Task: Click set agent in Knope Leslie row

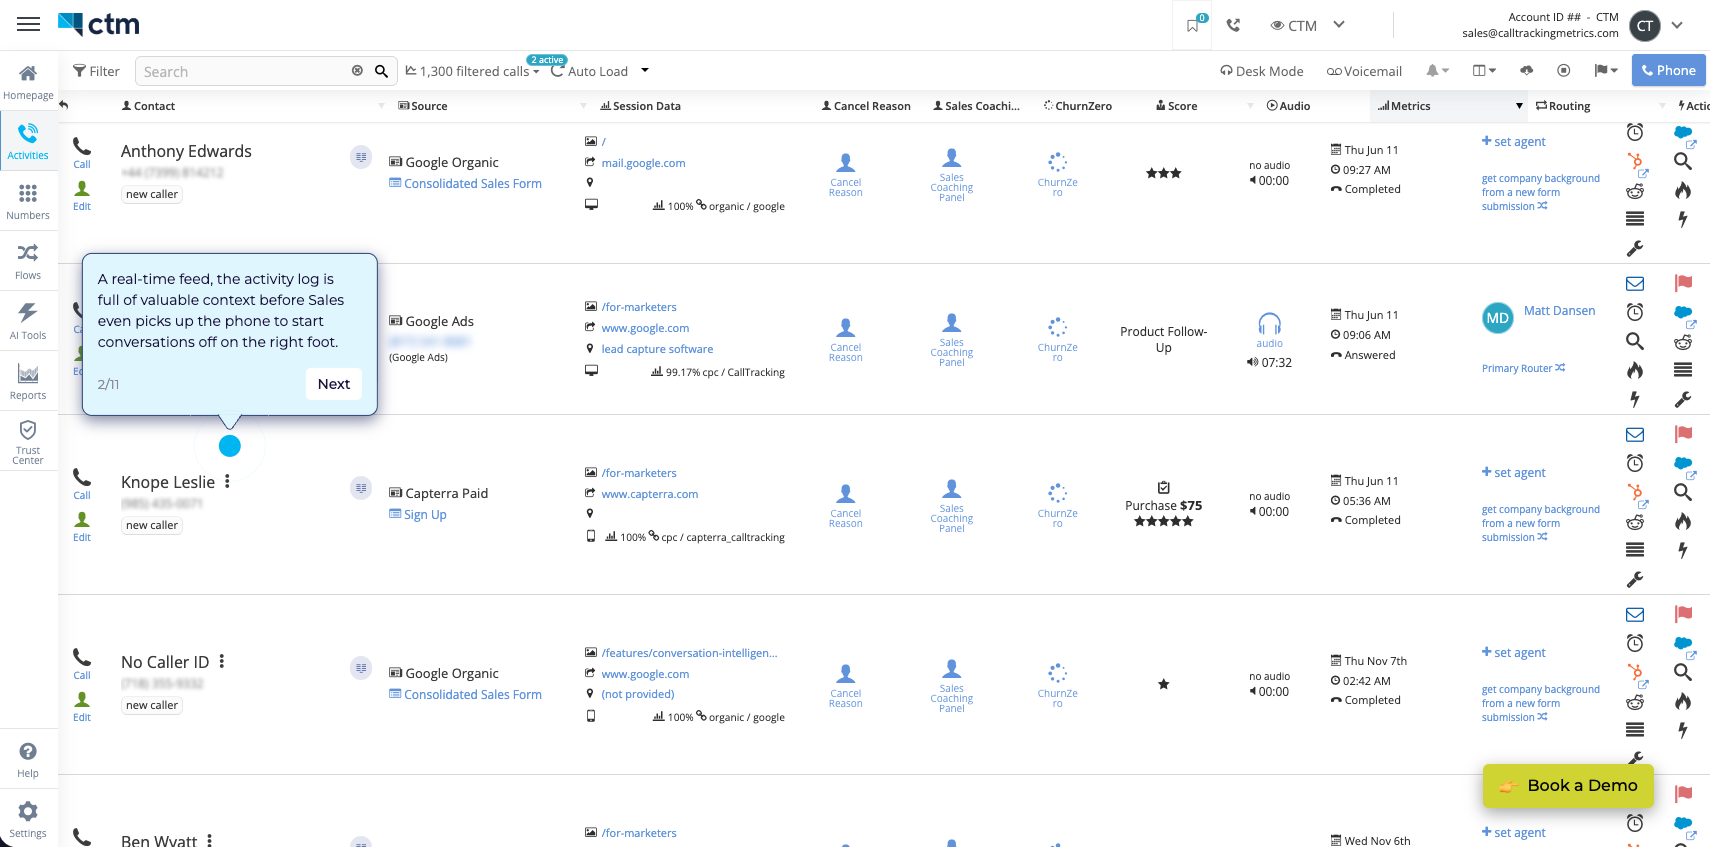Action: tap(1513, 472)
